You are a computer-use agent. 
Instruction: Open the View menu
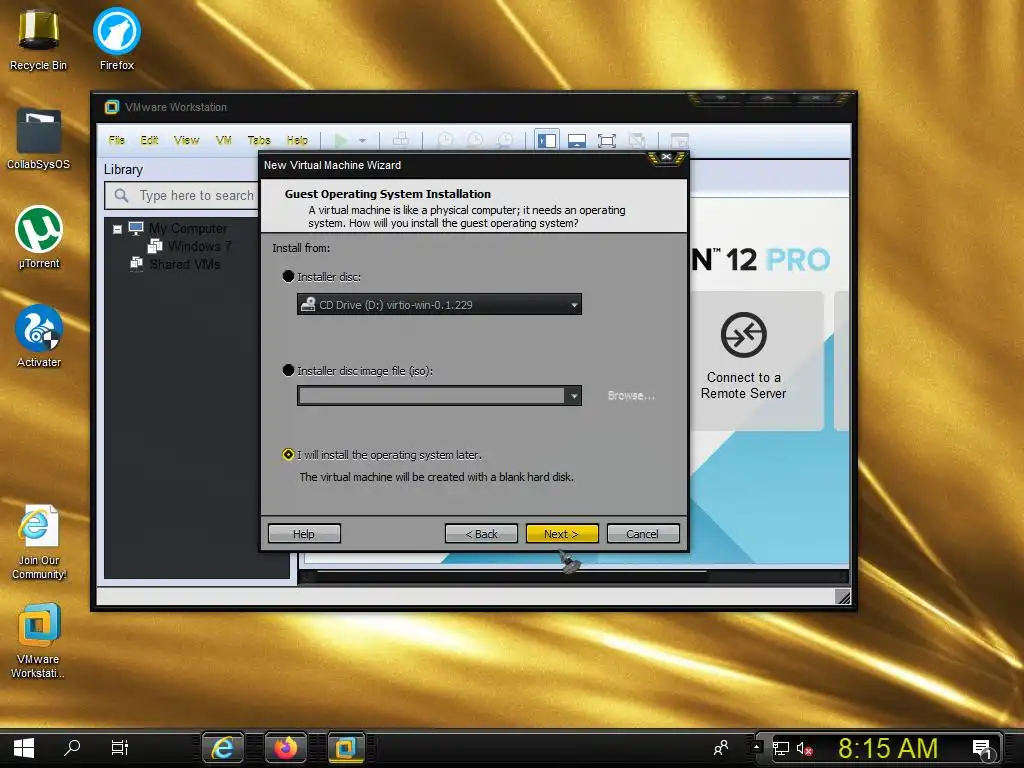186,140
